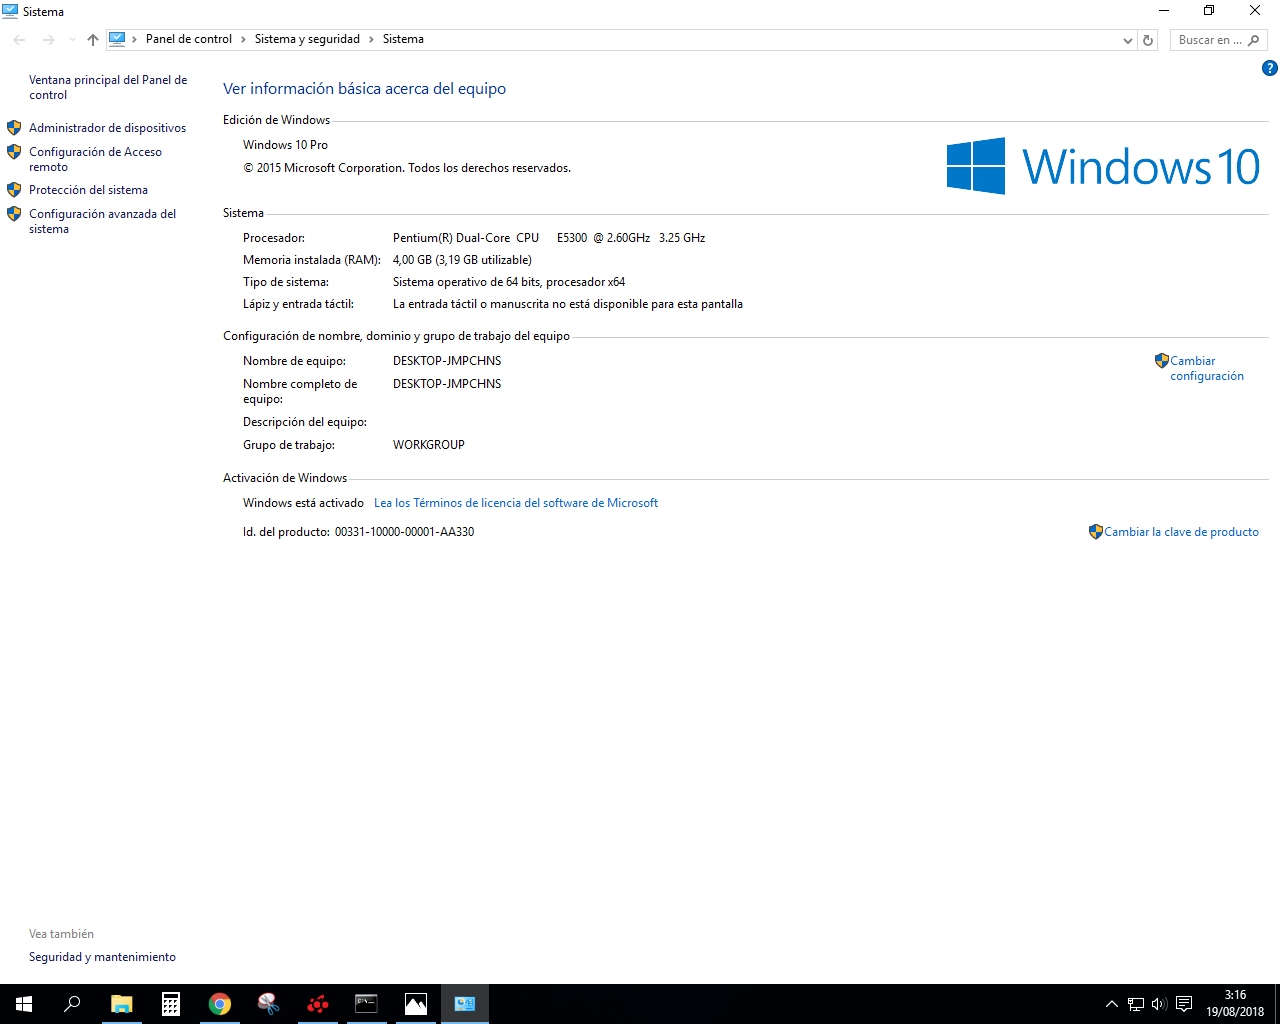Viewport: 1280px width, 1024px height.
Task: Click Cambiar la clave de producto
Action: [1181, 532]
